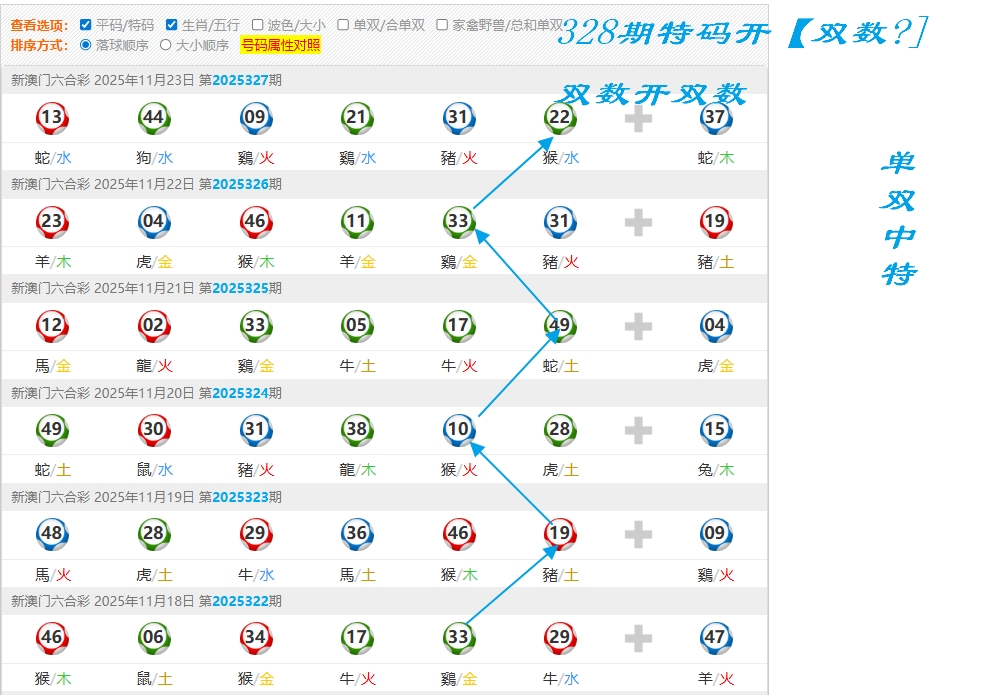Tick the 家禽野兽/总和单双 checkbox
This screenshot has height=695, width=1004.
[443, 25]
